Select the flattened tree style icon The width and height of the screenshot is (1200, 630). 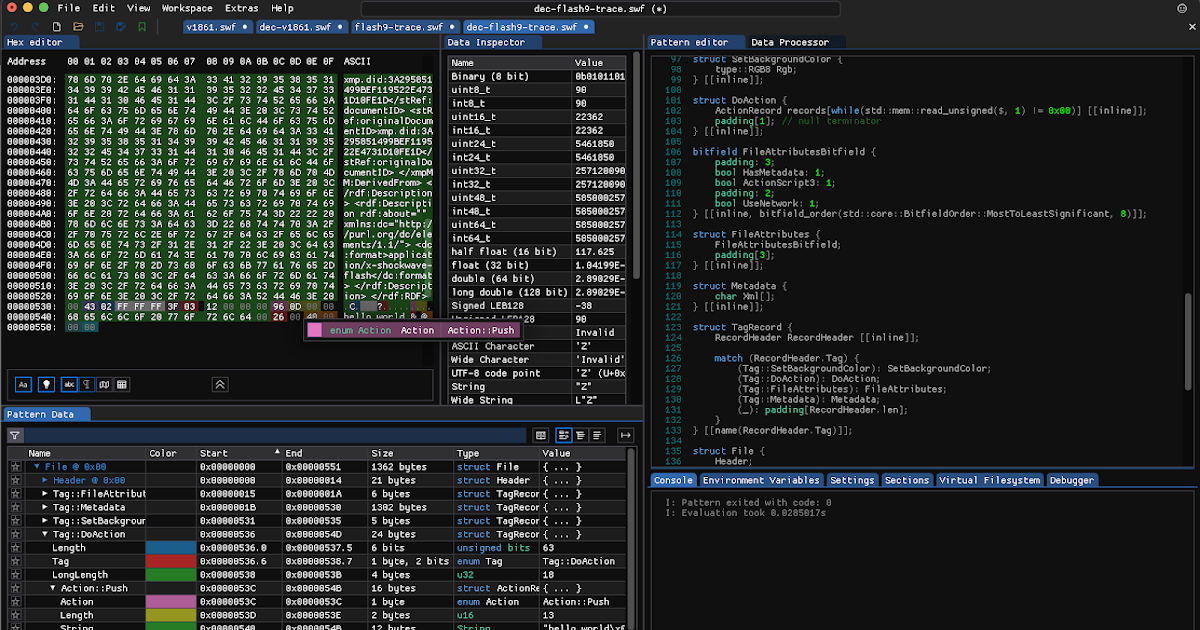point(597,435)
